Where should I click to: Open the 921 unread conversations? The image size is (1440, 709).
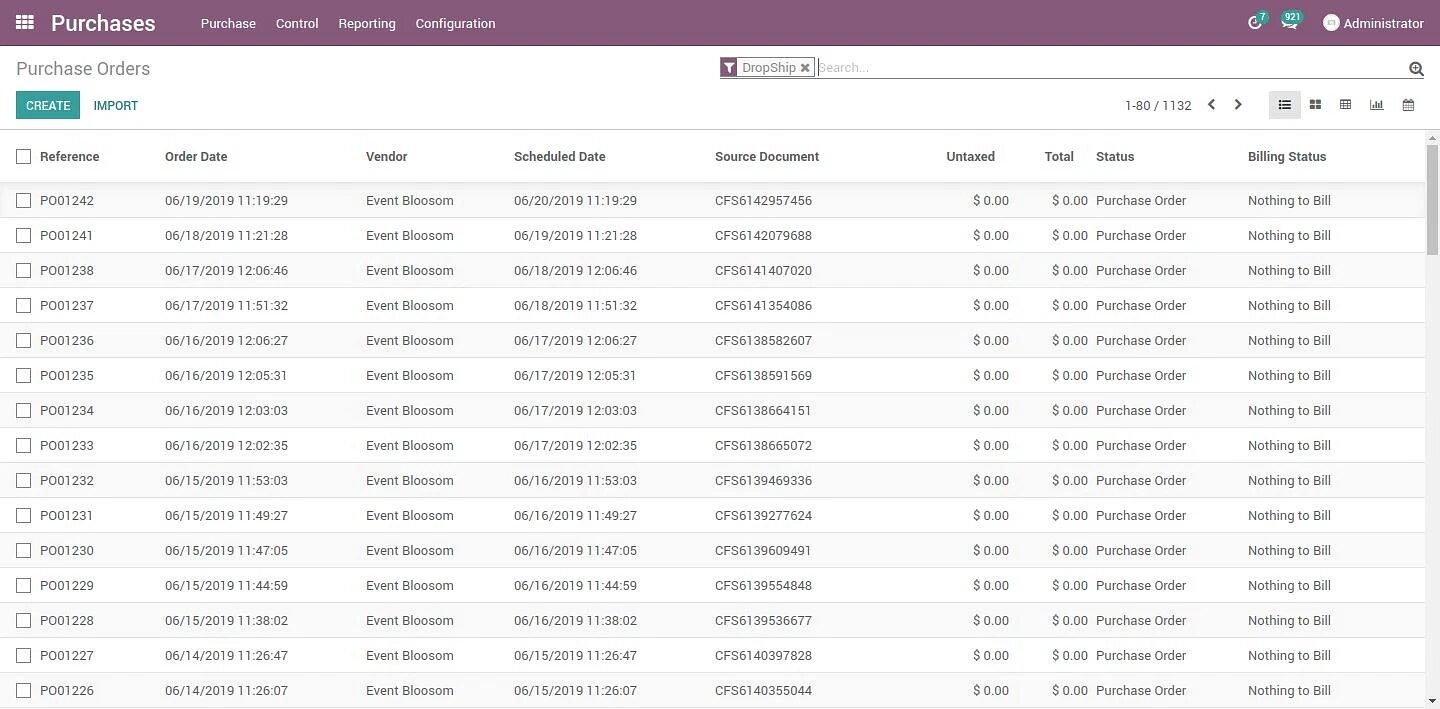coord(1289,22)
